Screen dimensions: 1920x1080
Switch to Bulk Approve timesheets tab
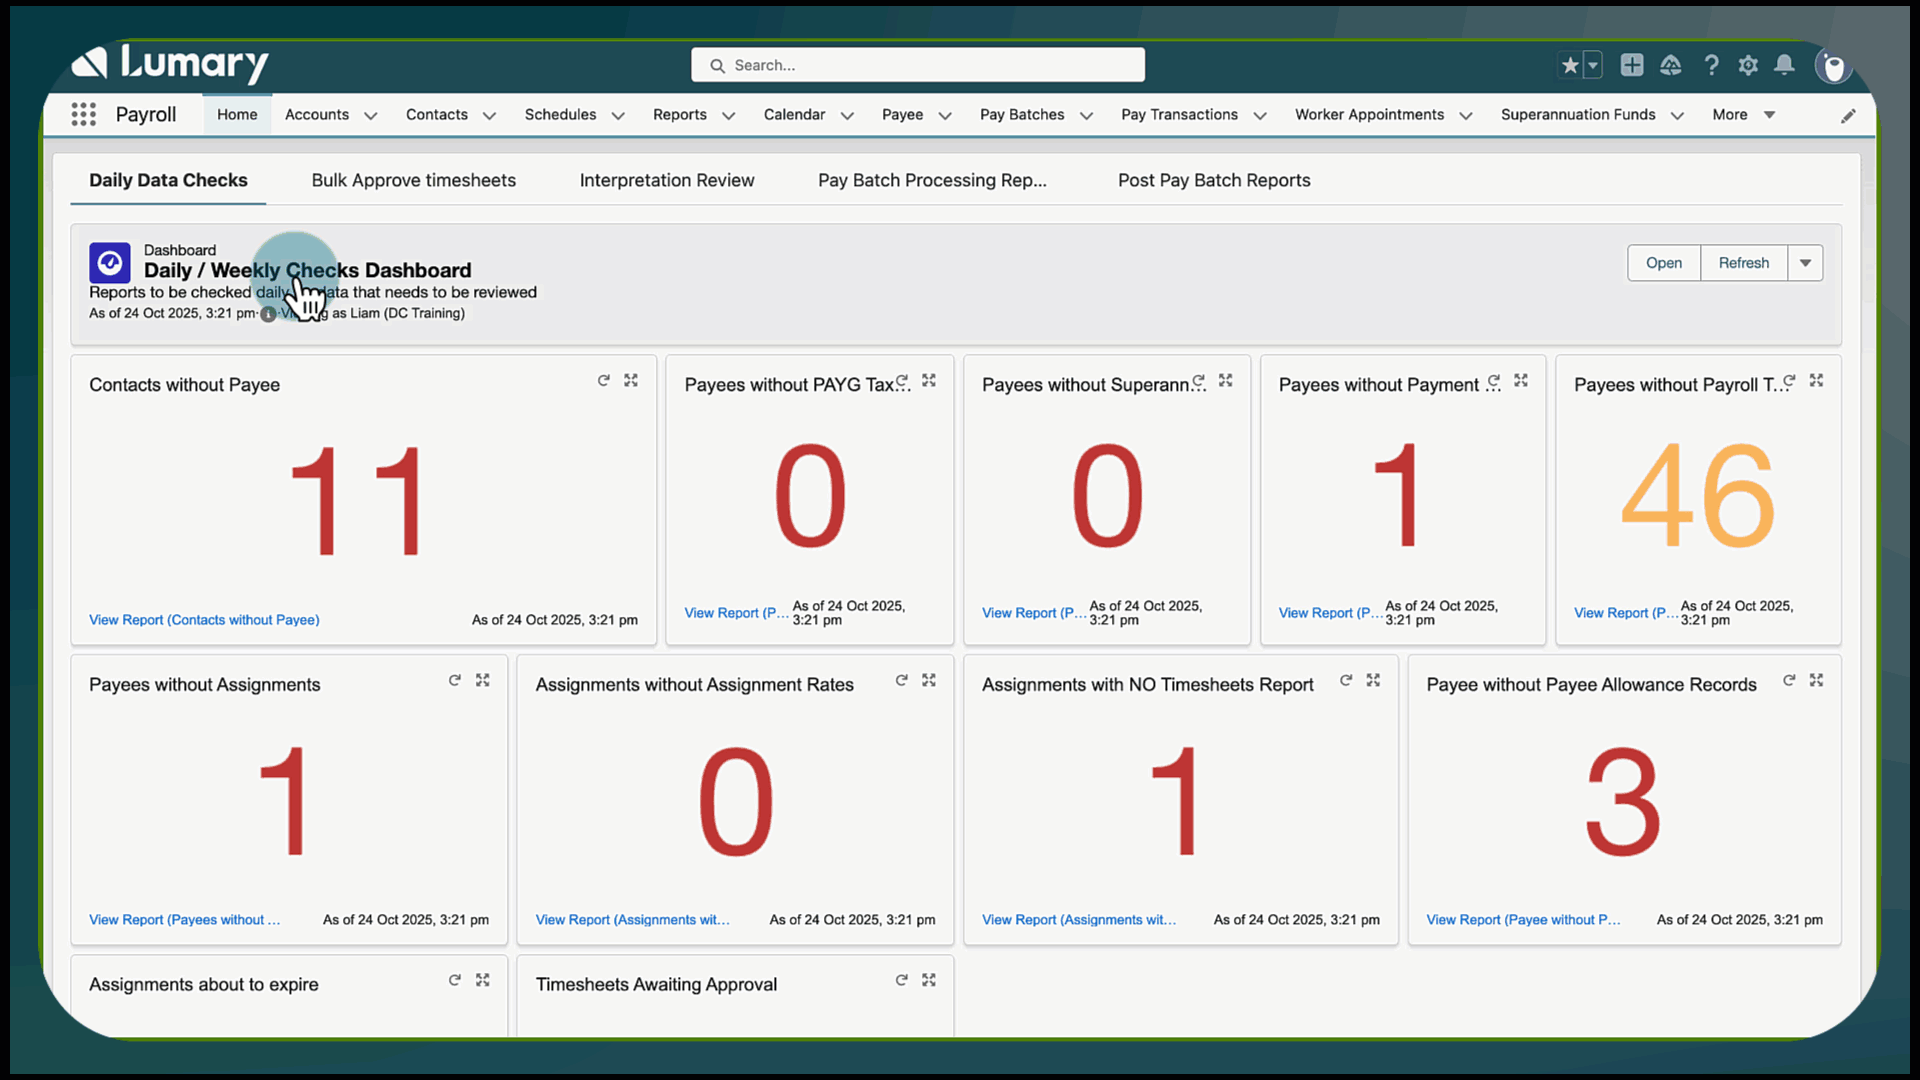413,181
